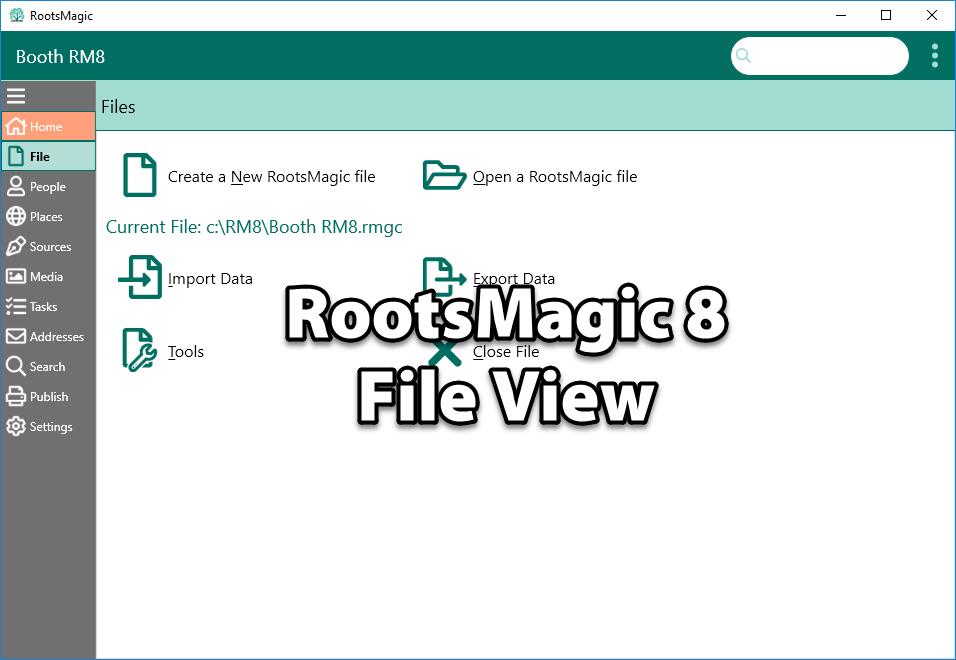This screenshot has width=956, height=660.
Task: Click the Home house icon
Action: coord(16,126)
